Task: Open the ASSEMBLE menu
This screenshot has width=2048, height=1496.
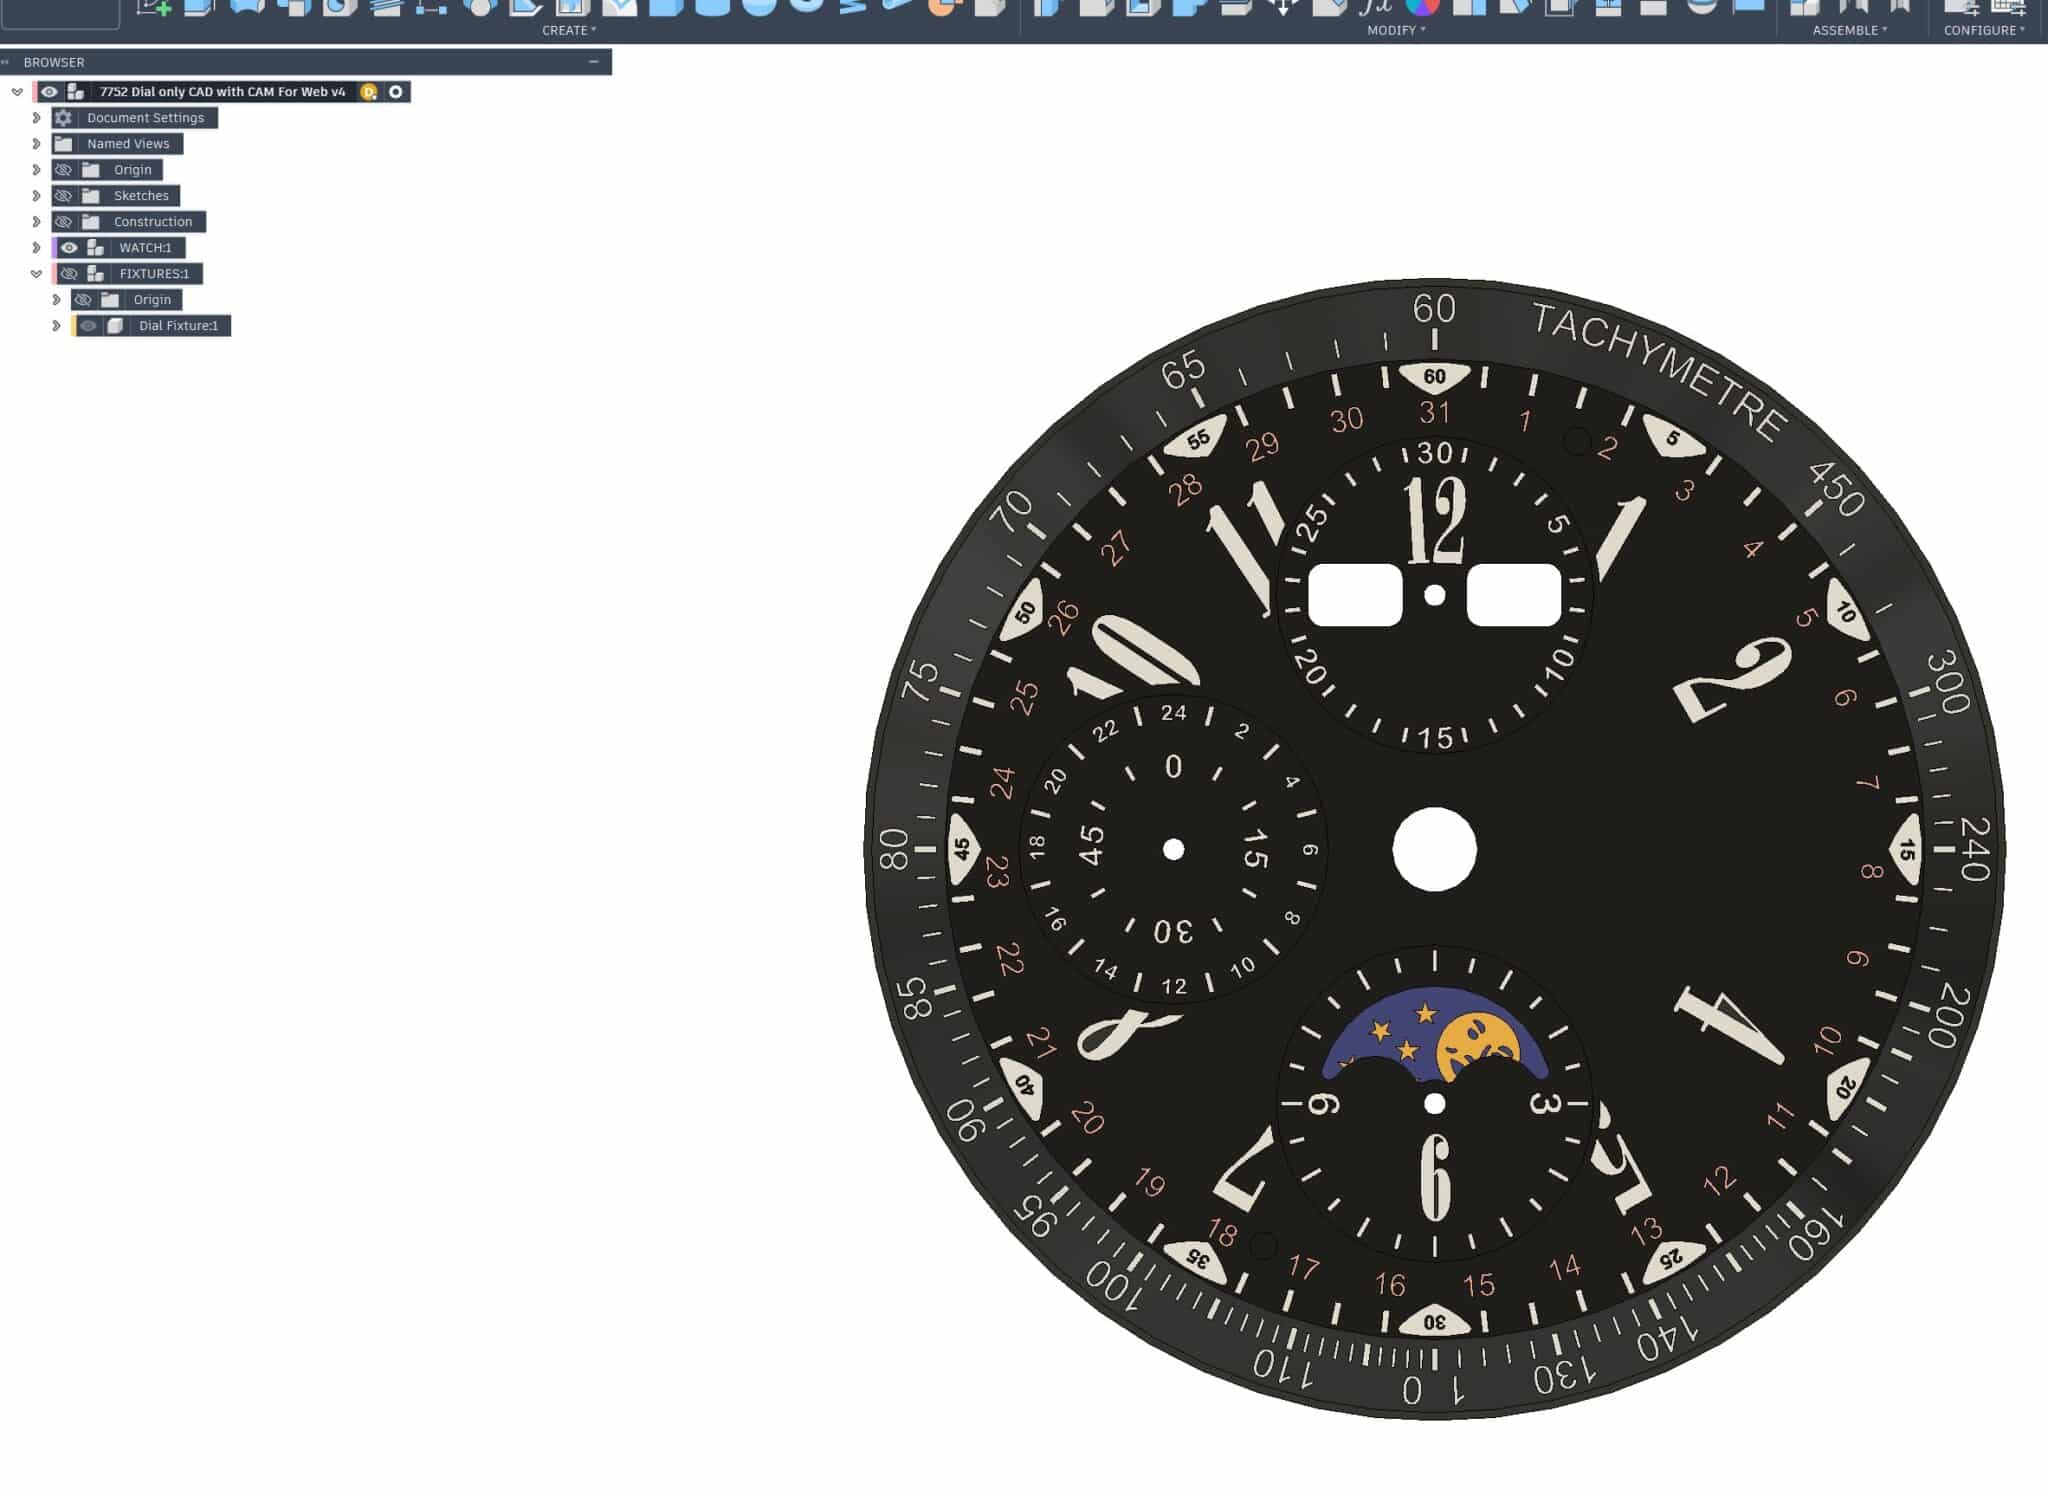Action: click(1849, 30)
